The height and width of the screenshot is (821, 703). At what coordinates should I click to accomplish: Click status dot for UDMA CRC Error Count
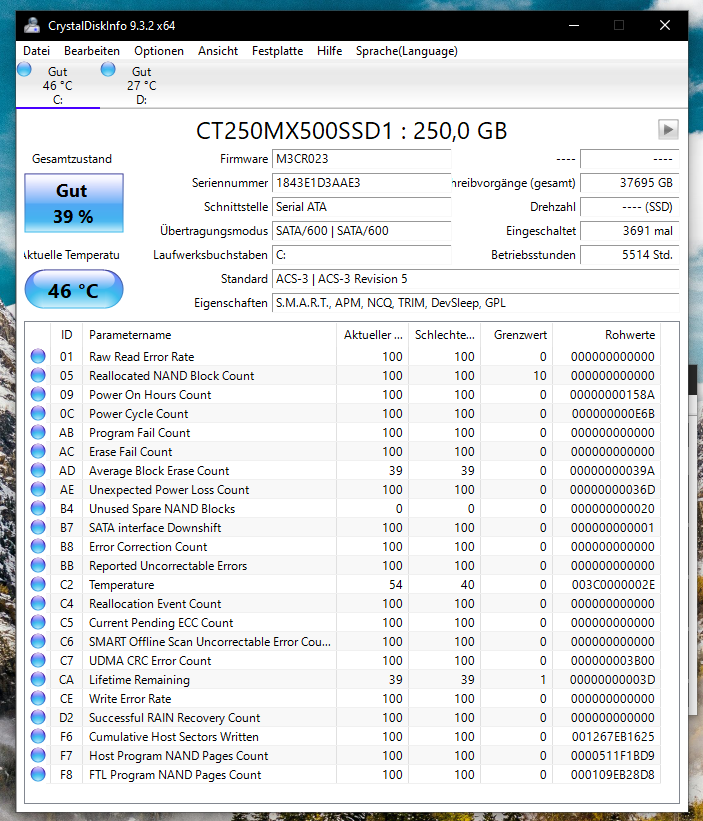[x=38, y=660]
